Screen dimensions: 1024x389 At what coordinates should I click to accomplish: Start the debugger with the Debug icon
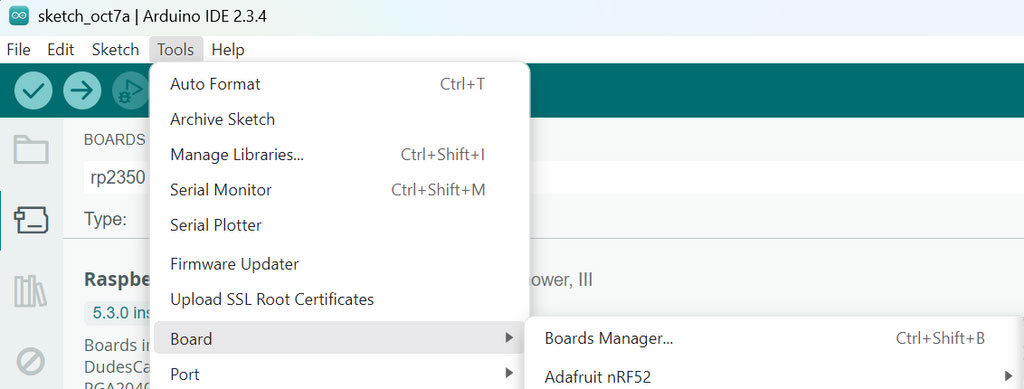pos(131,90)
